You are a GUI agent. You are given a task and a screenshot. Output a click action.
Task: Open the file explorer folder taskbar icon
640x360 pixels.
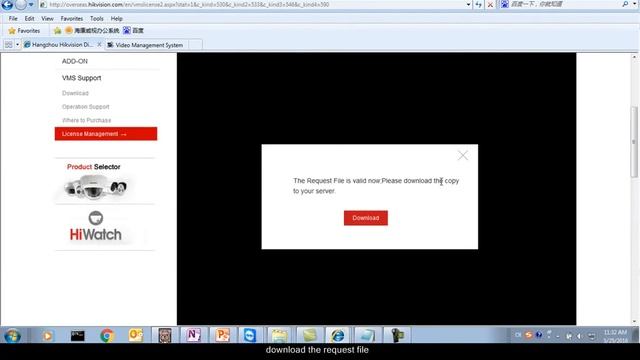(x=279, y=335)
